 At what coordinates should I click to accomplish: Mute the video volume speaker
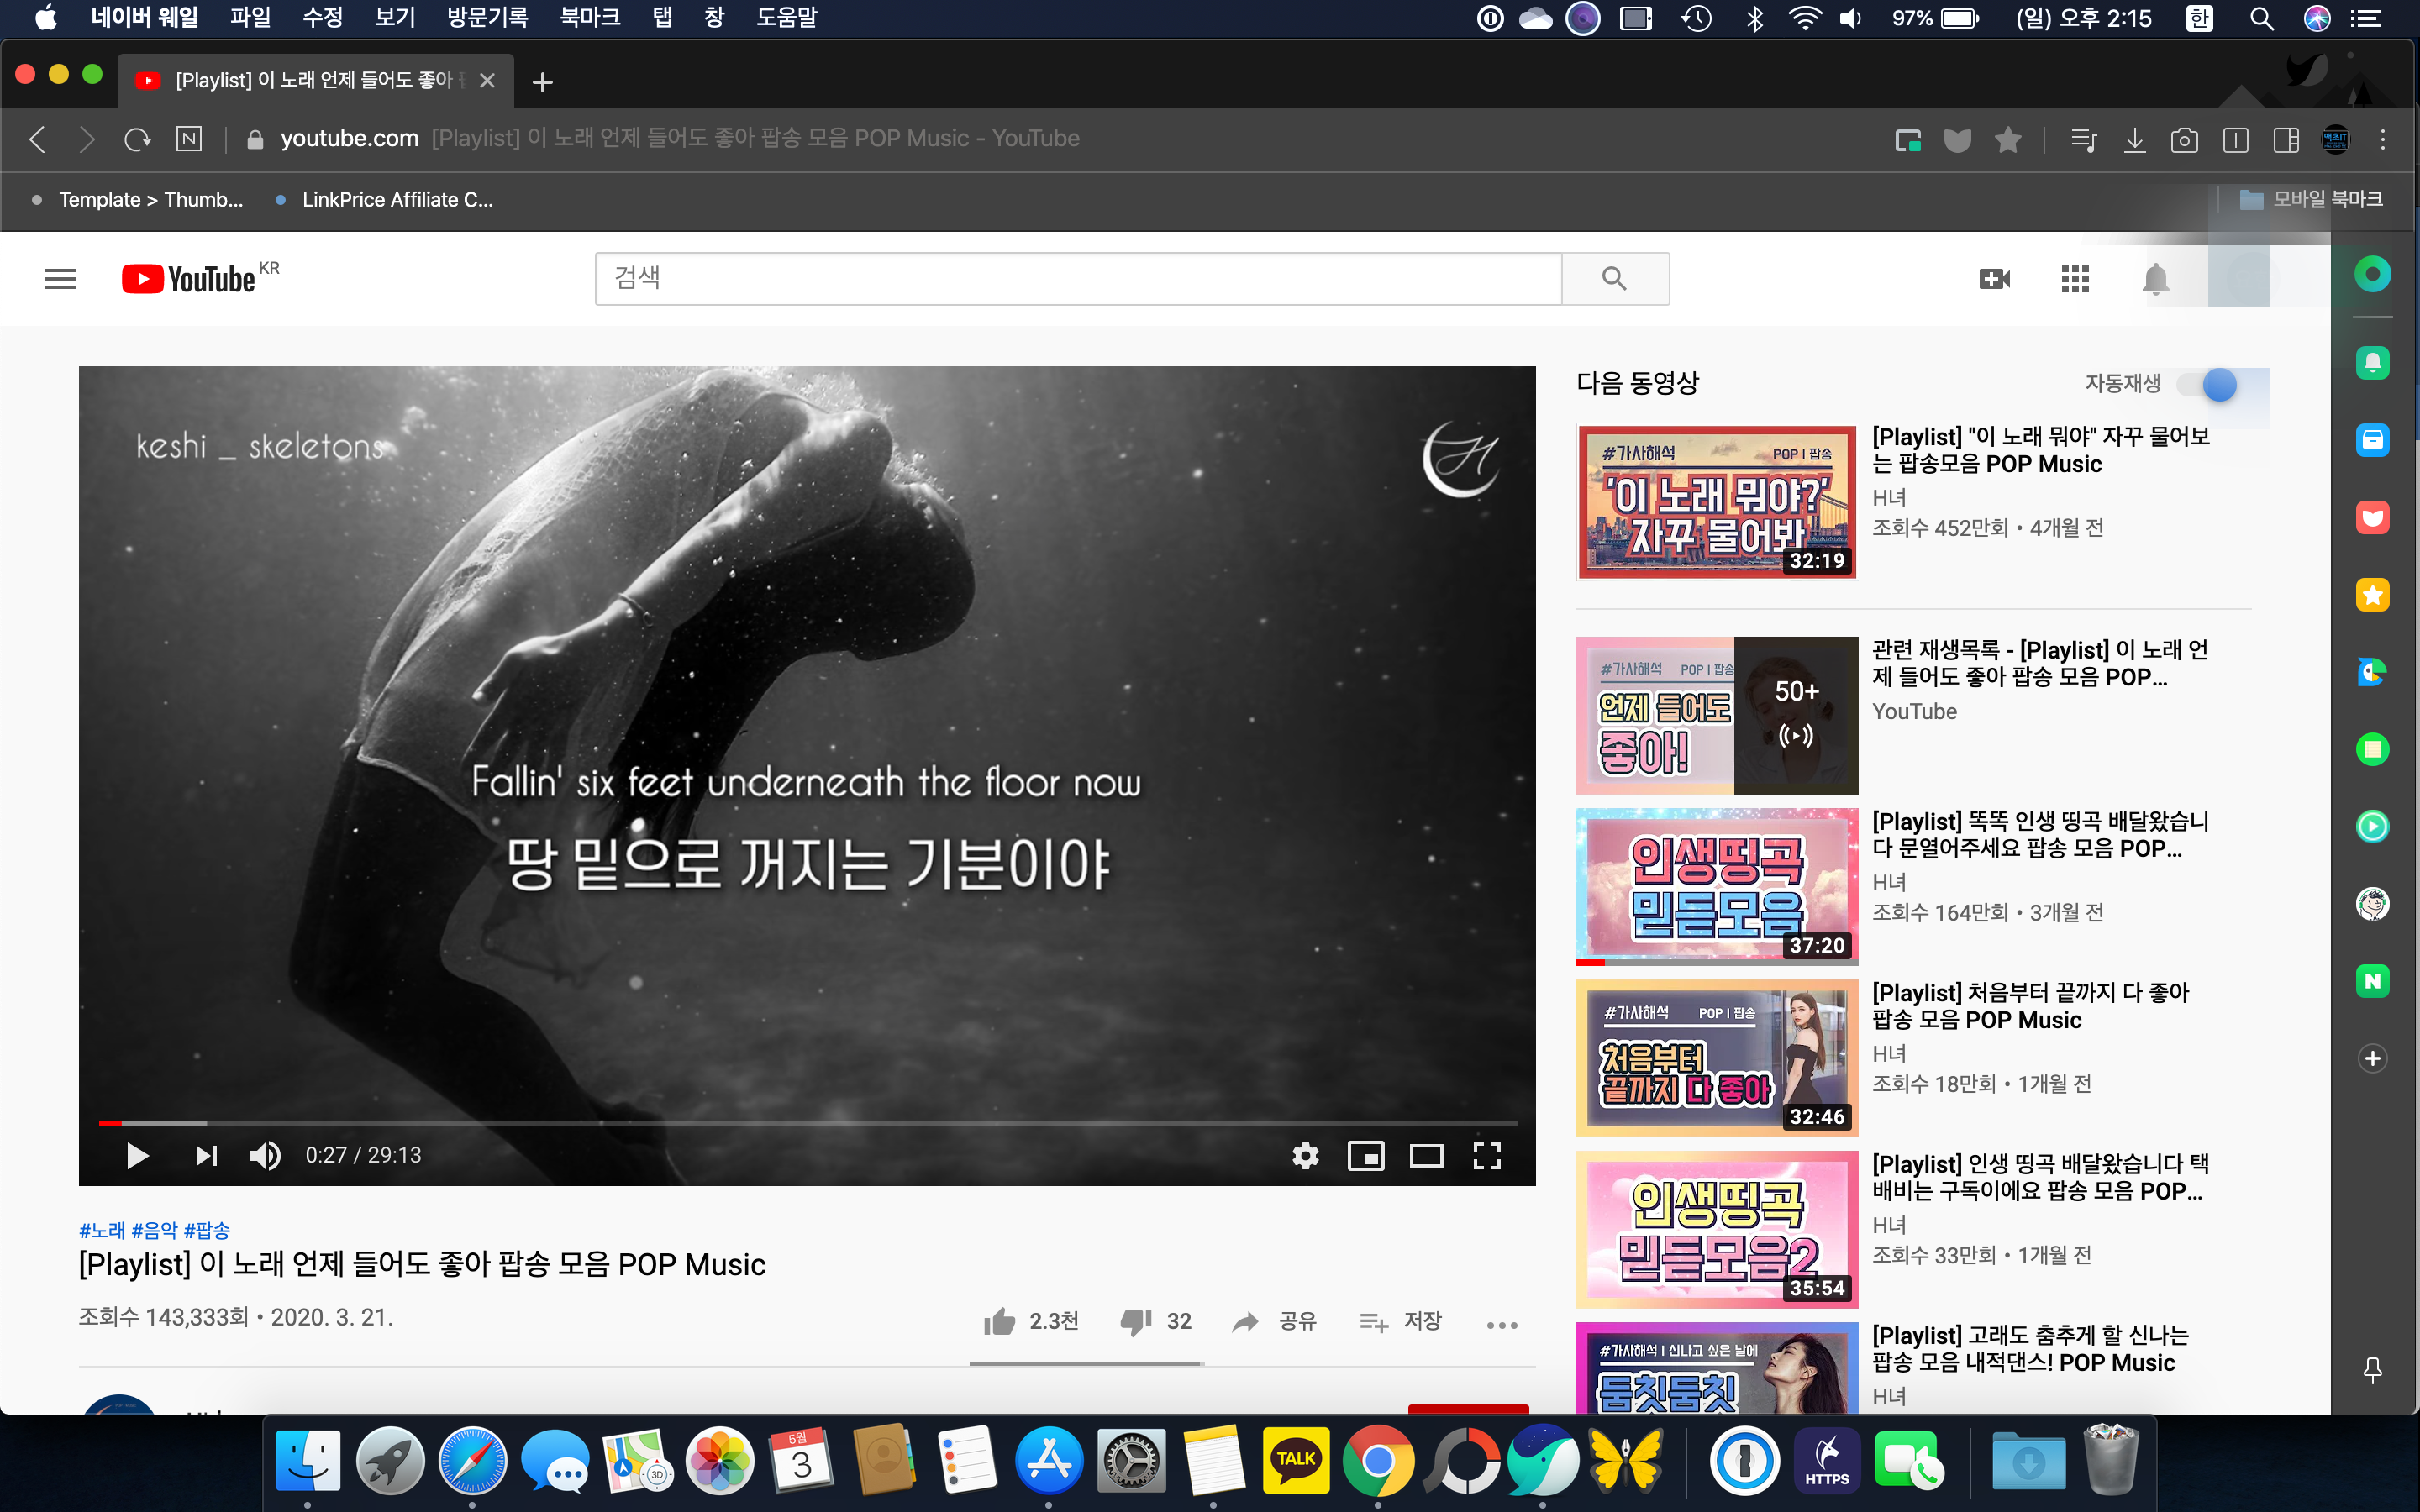point(265,1156)
